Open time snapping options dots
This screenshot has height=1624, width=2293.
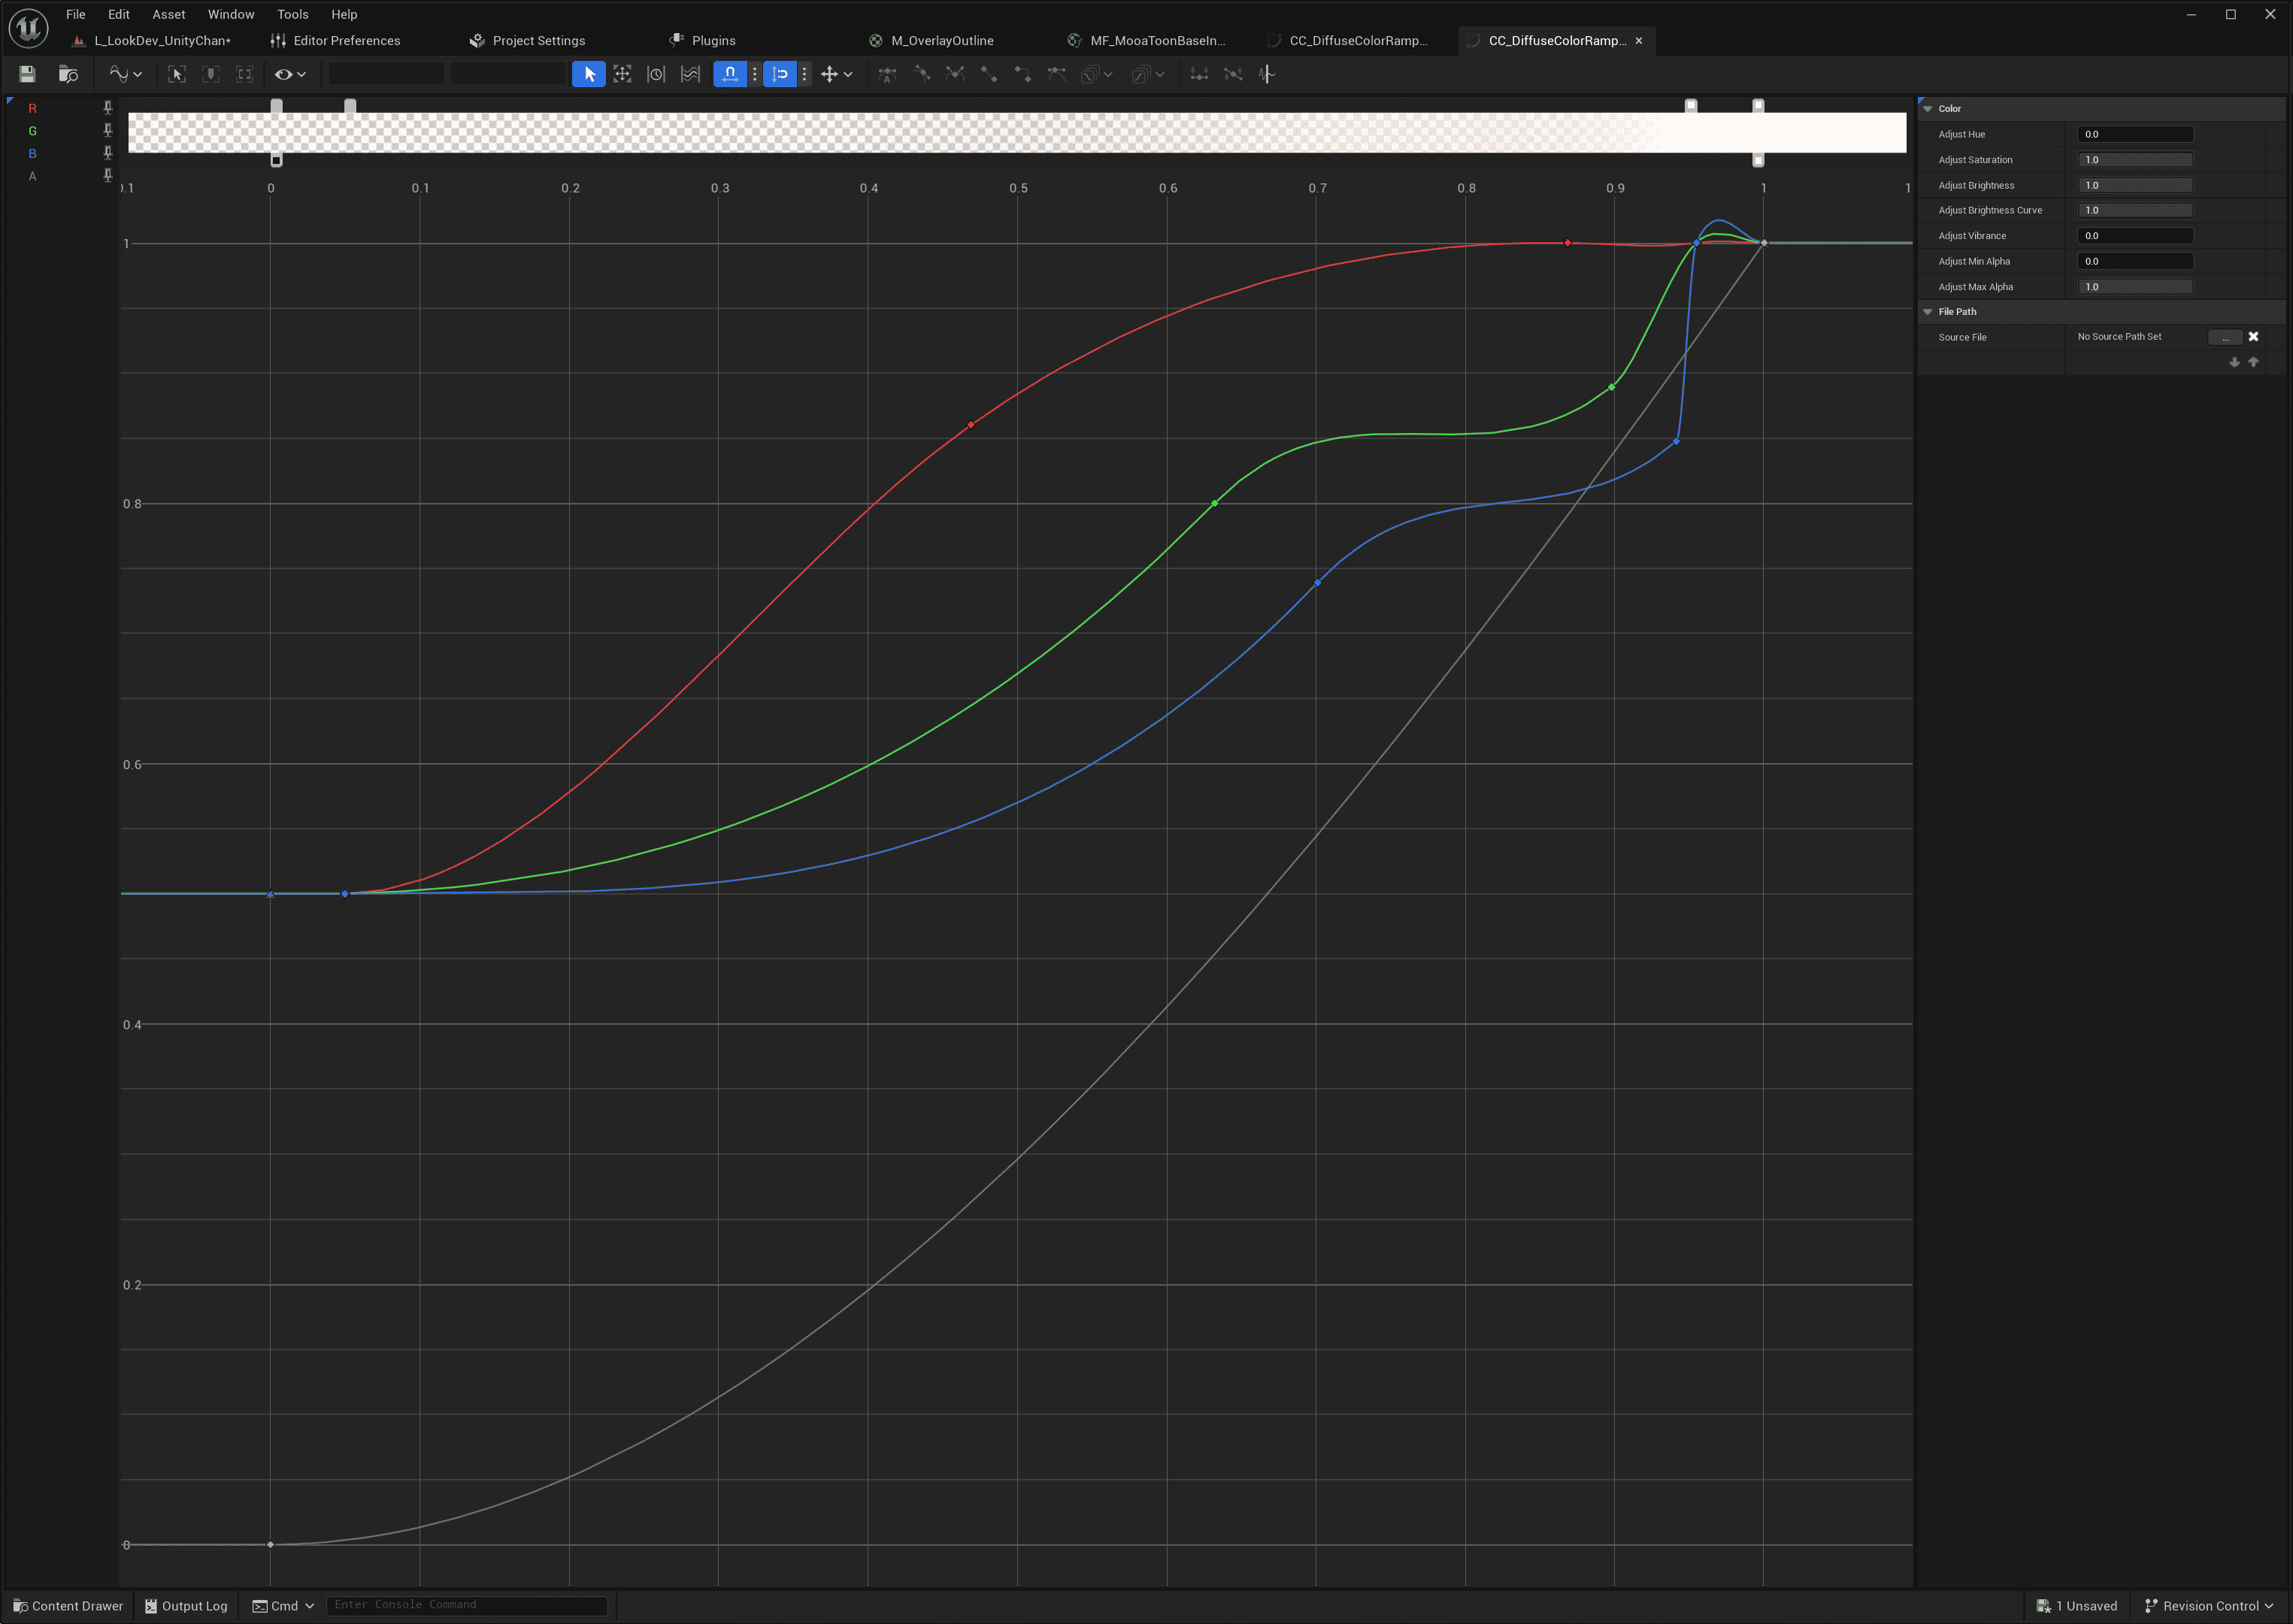(755, 74)
